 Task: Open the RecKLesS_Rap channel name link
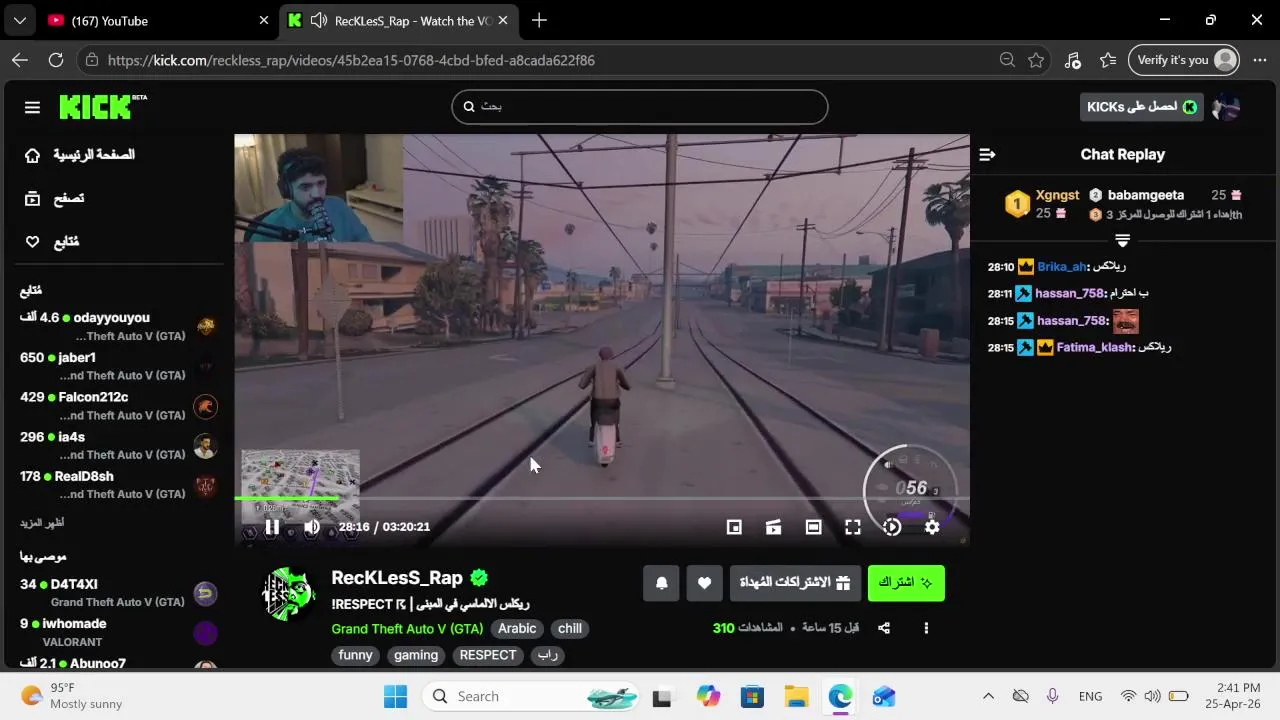point(397,577)
